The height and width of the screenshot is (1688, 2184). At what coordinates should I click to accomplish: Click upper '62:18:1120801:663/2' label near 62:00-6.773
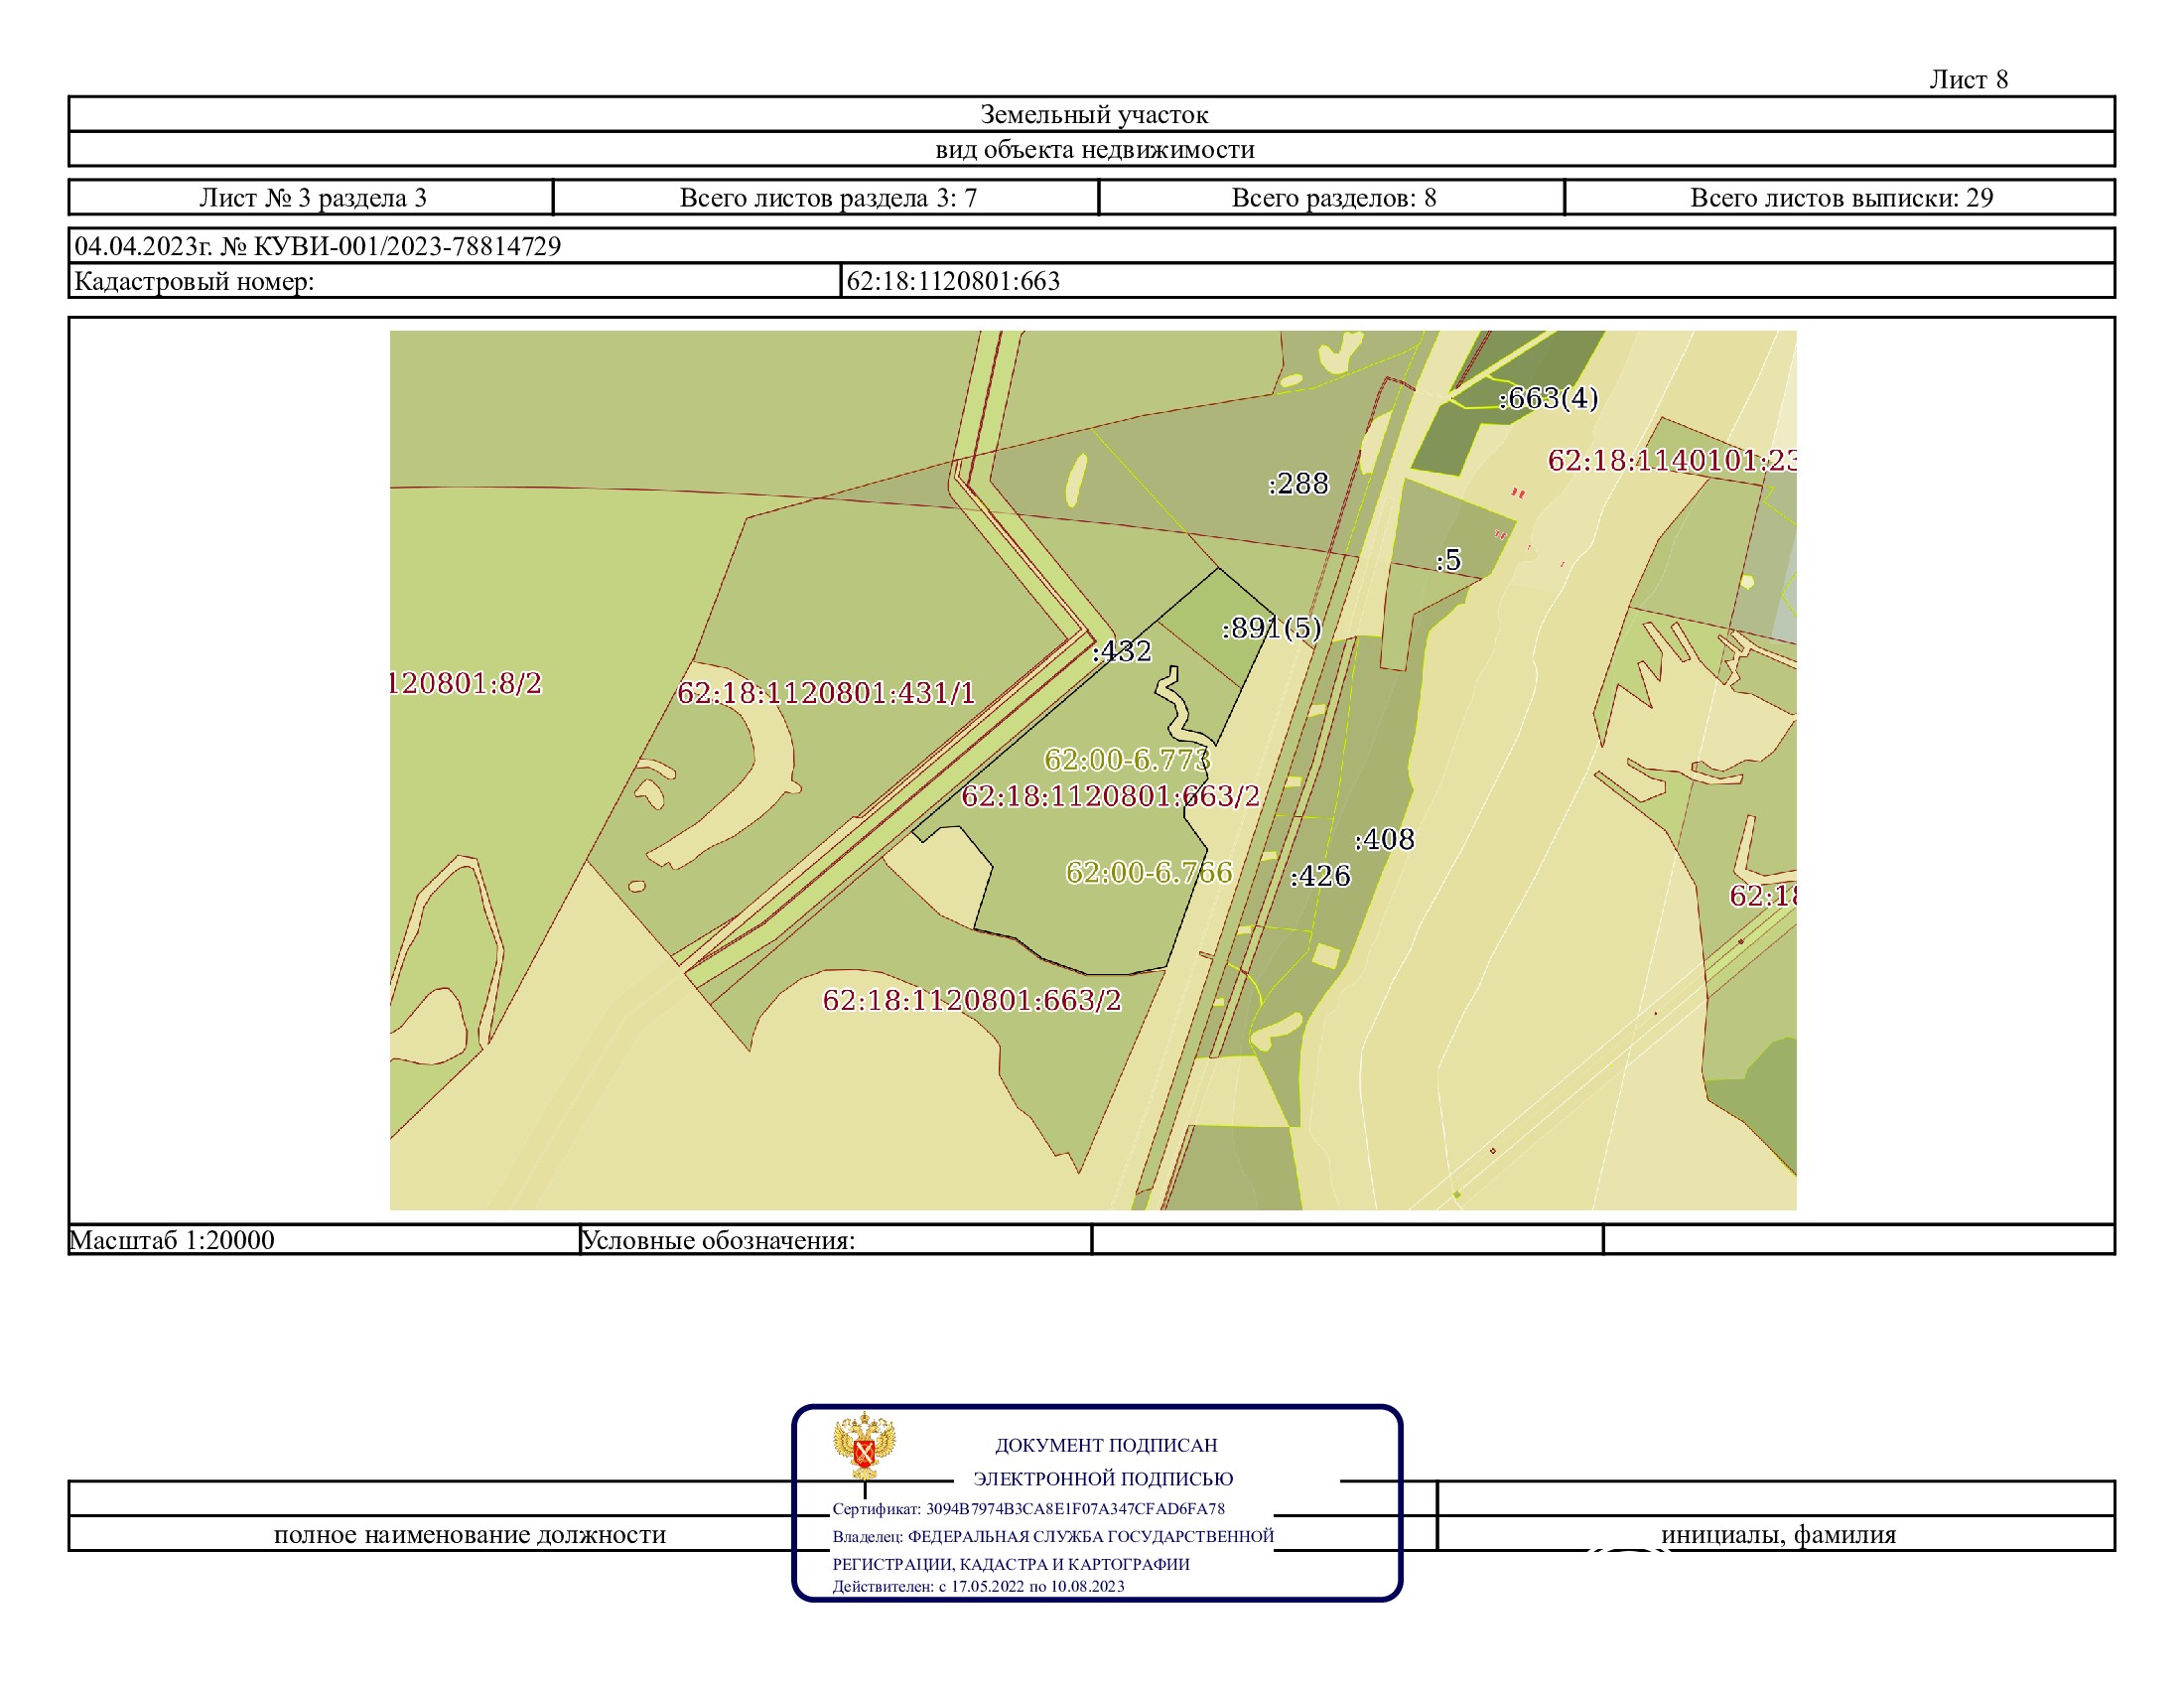1110,796
